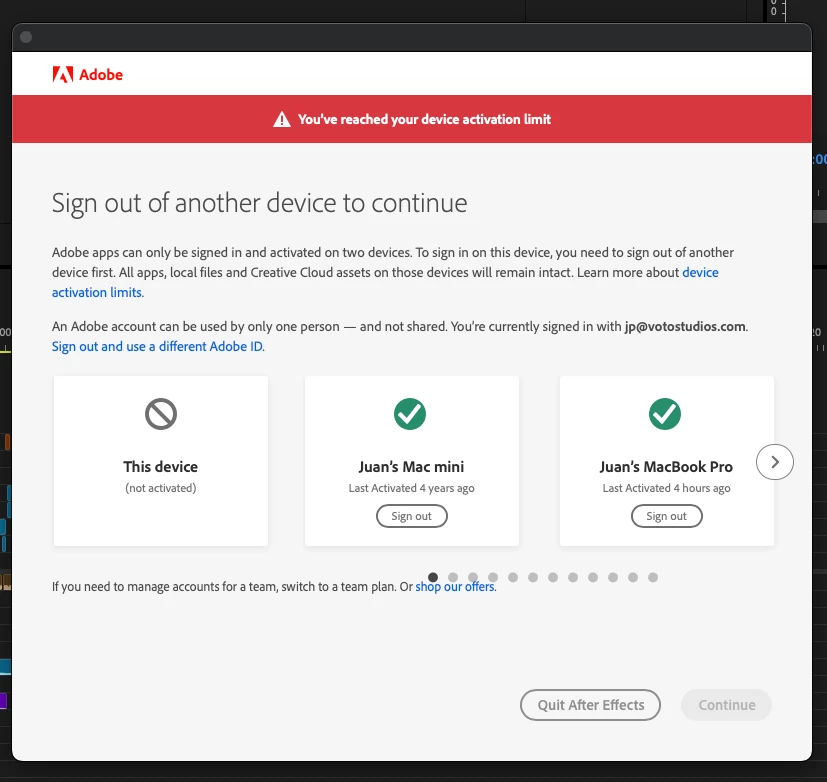This screenshot has height=782, width=827.
Task: Sign out and use a different Adobe ID
Action: tap(158, 346)
